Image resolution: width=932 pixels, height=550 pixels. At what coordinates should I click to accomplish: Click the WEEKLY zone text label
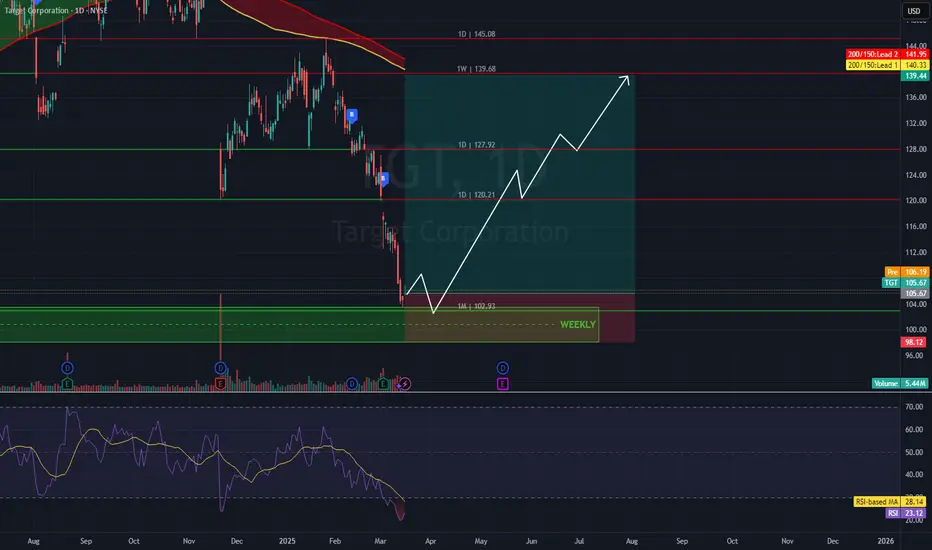577,325
